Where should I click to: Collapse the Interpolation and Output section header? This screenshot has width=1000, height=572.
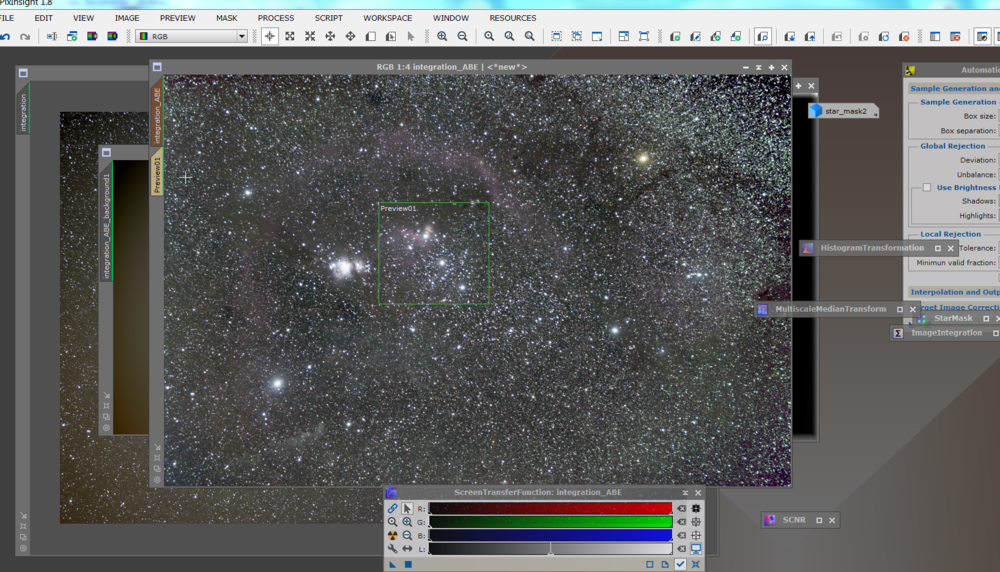pos(955,292)
